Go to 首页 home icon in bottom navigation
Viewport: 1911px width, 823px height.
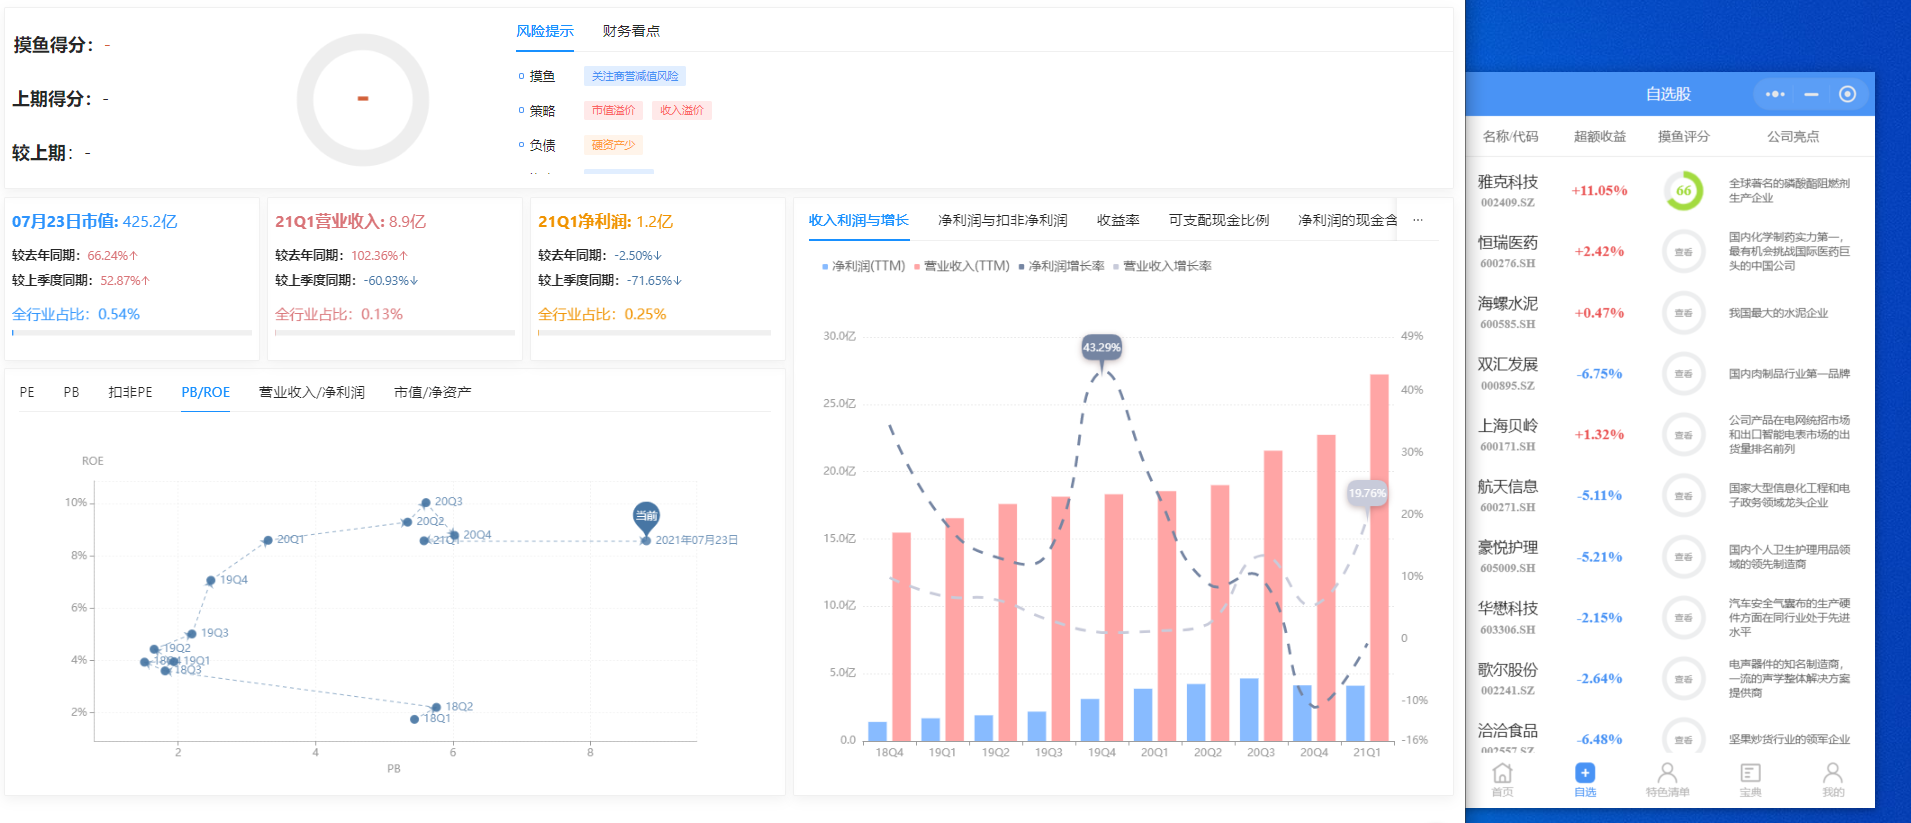click(x=1502, y=780)
